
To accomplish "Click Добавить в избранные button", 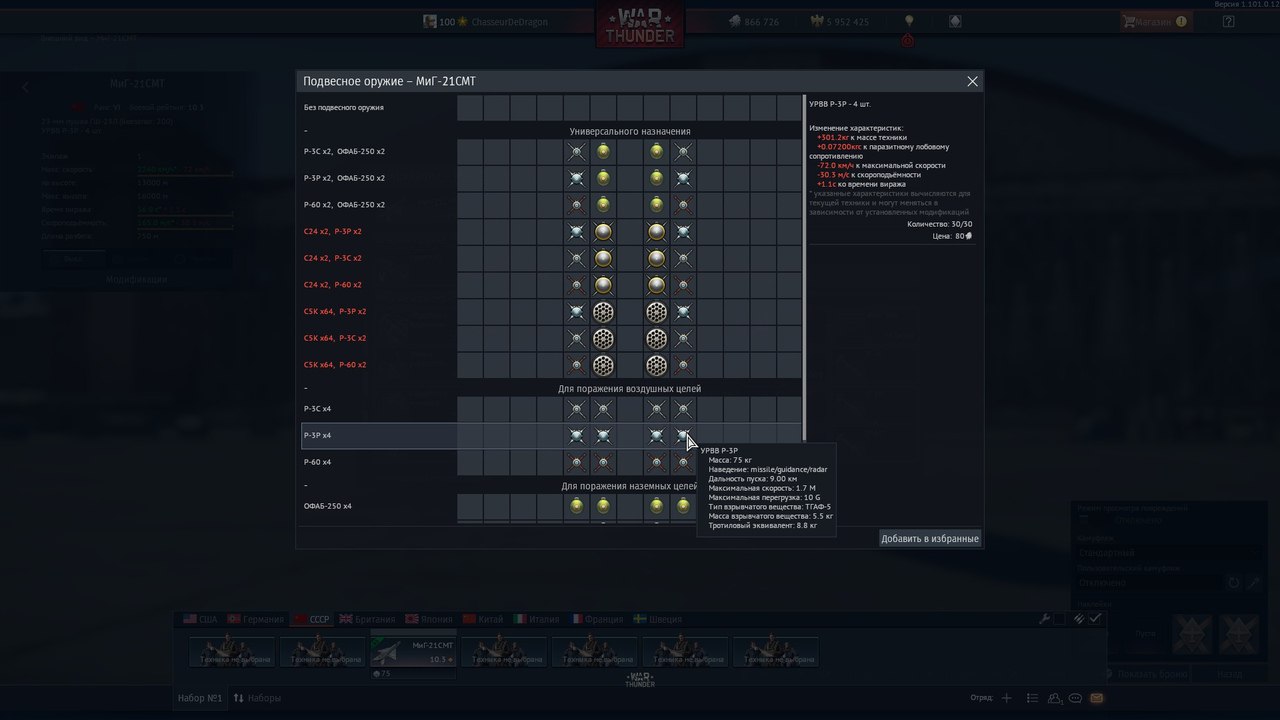I will [x=929, y=538].
